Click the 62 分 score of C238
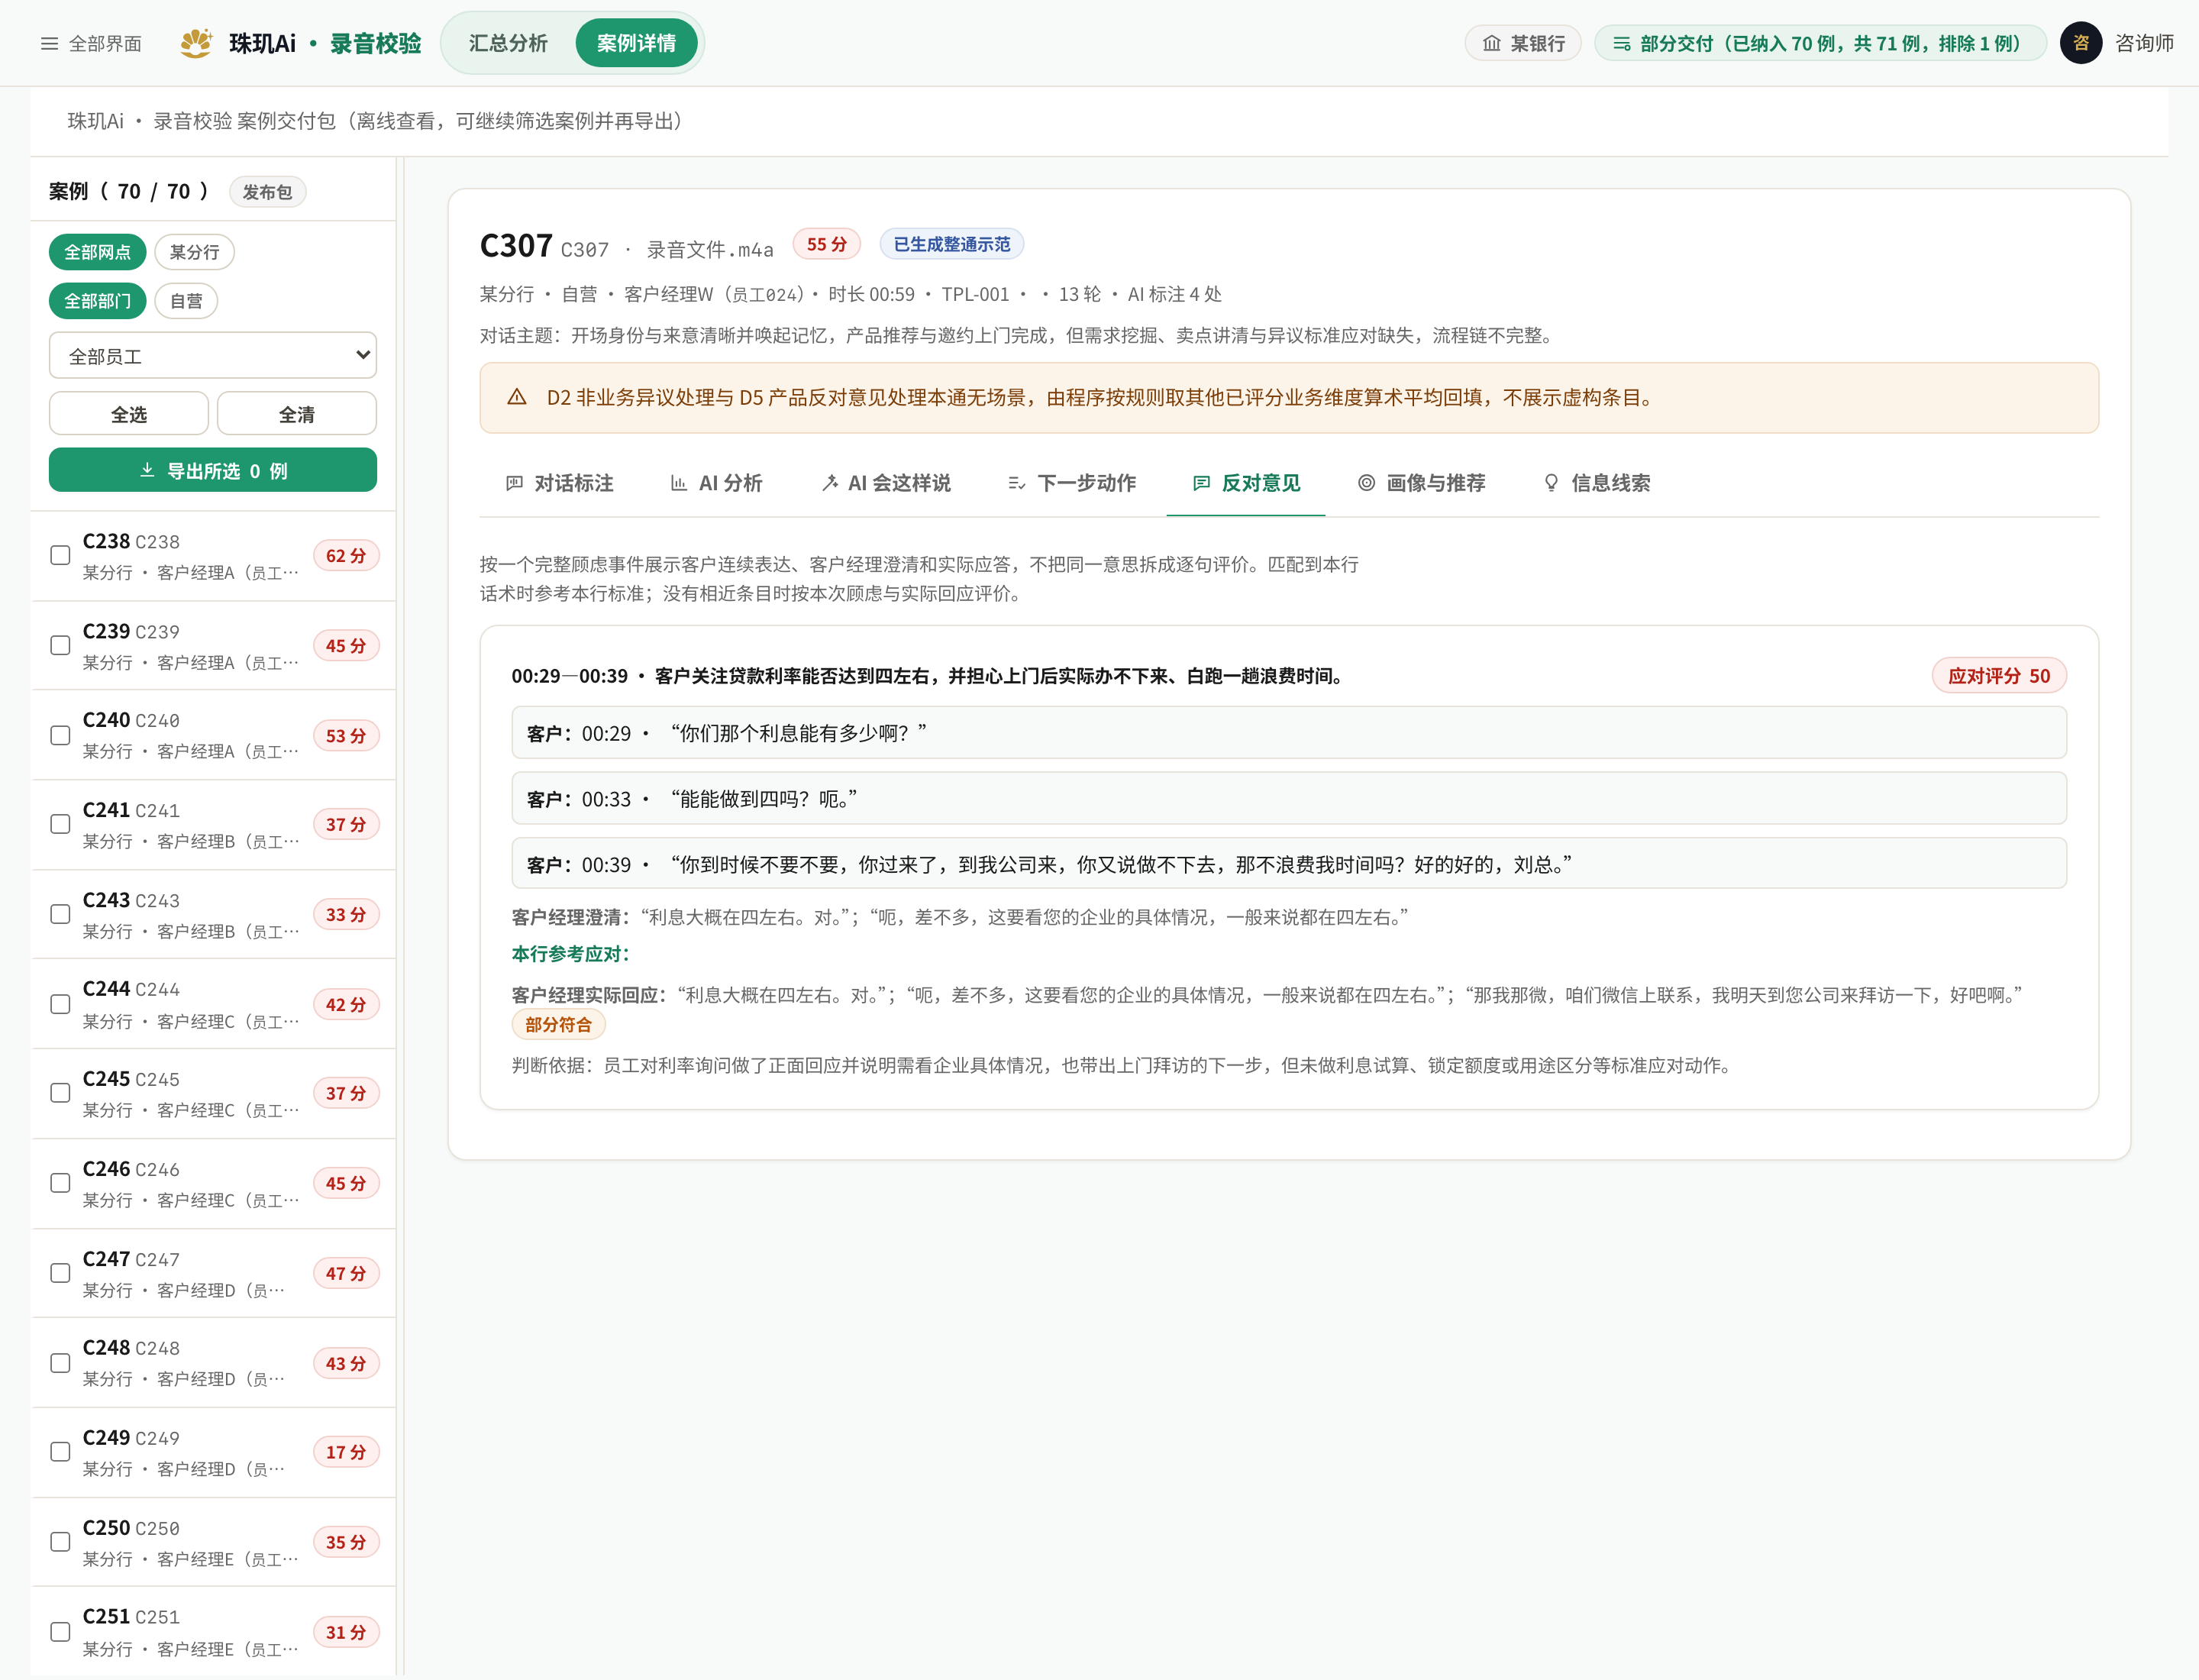Viewport: 2199px width, 1680px height. 345,555
